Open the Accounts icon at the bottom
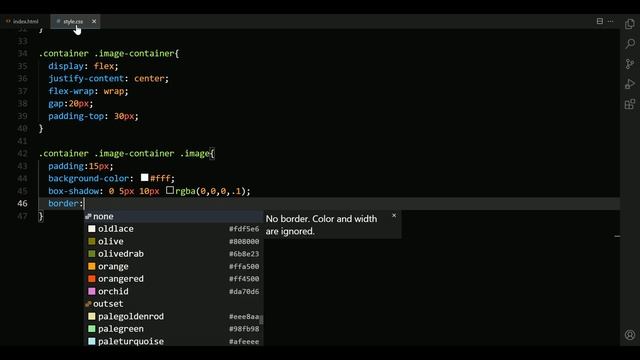Screen dimensions: 640x360 [630, 335]
